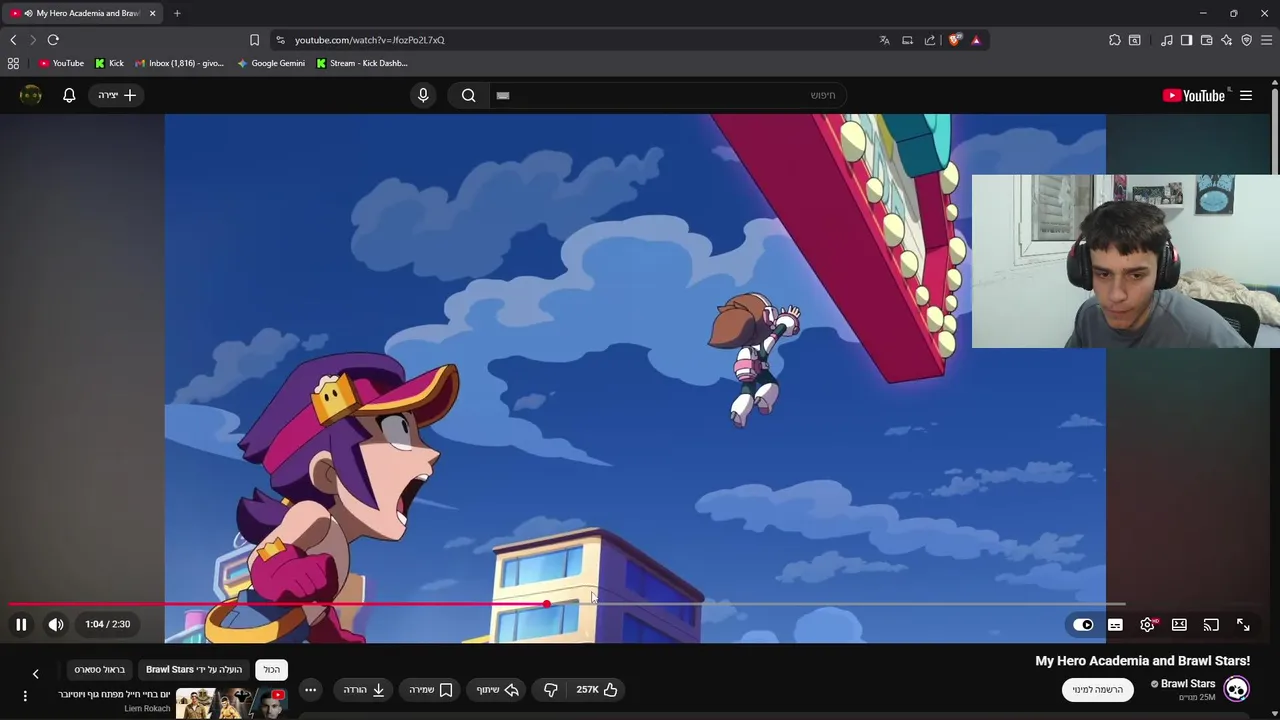Open the browser extensions puzzle icon
Screen dimensions: 1280x720
(x=1115, y=40)
